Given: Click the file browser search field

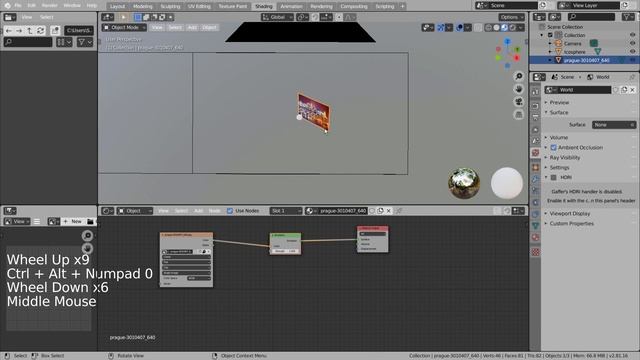Looking at the screenshot, I should [28, 42].
